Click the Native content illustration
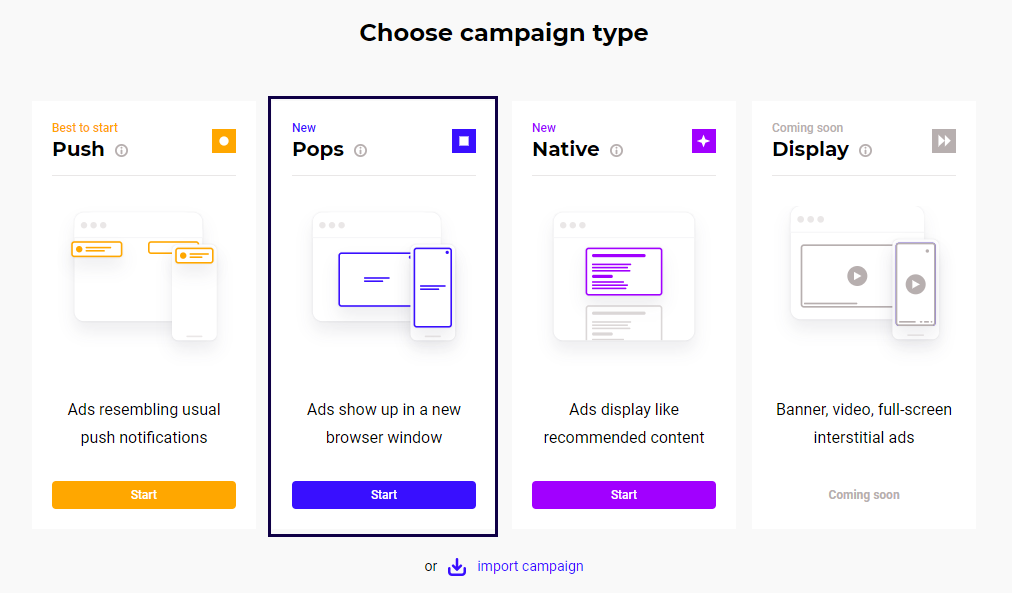 [x=624, y=274]
